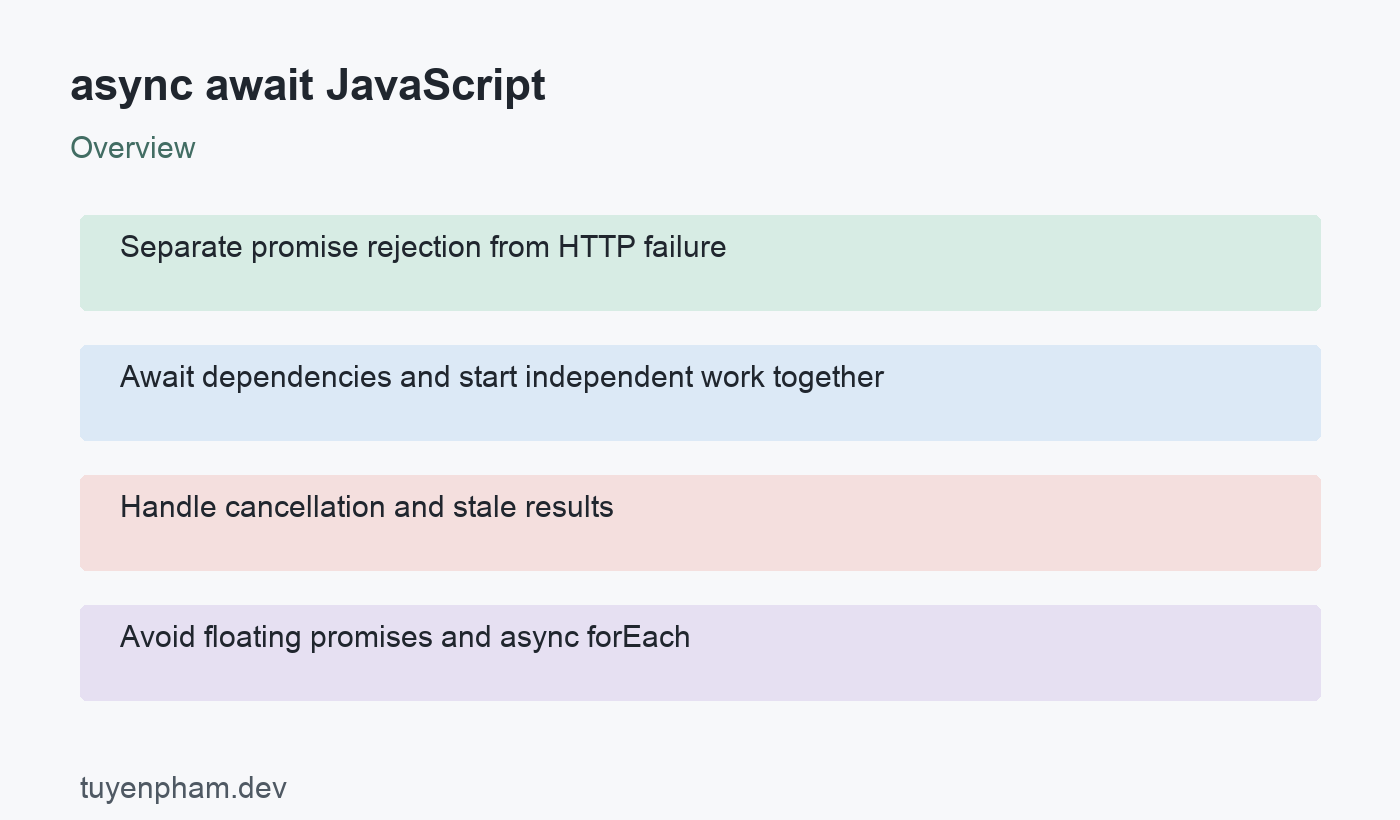1400x820 pixels.
Task: Click 'Avoid floating promises and async forEach'
Action: [700, 653]
